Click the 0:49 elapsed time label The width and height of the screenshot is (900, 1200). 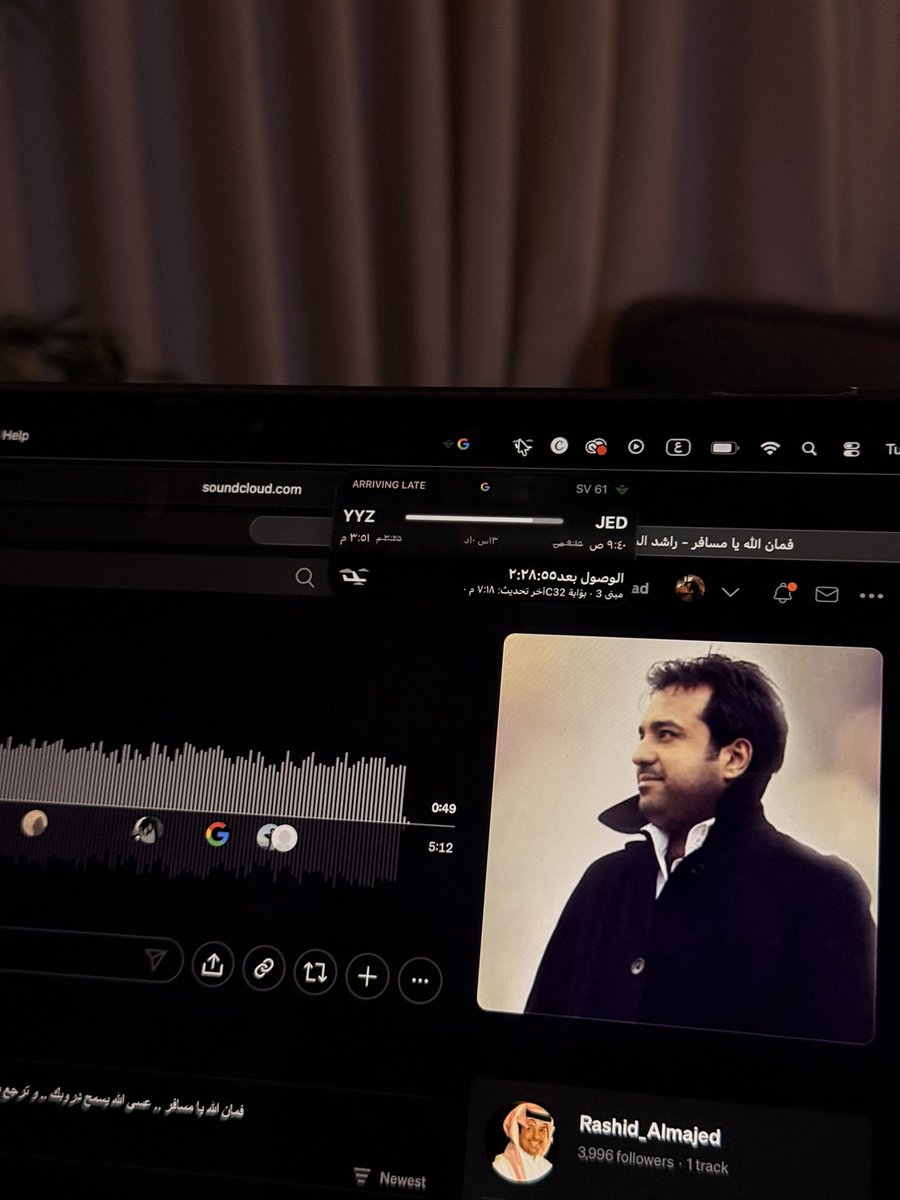point(443,808)
